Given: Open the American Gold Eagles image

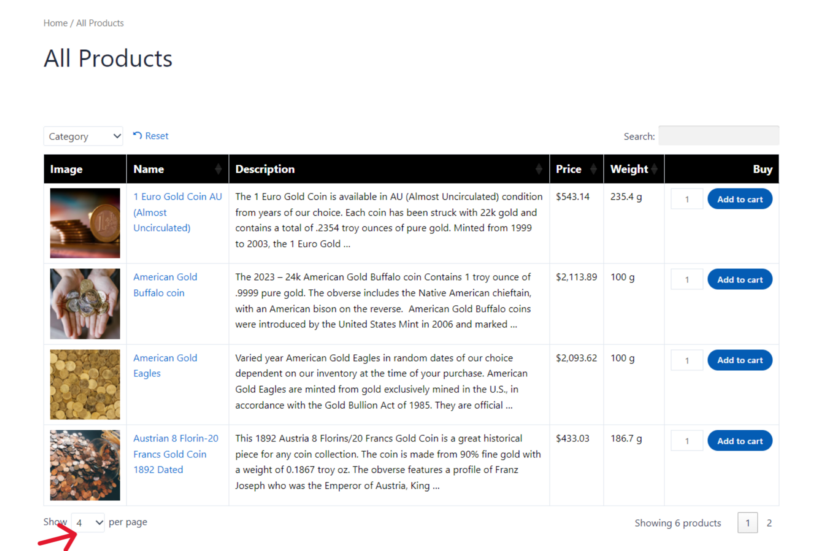Looking at the screenshot, I should pos(85,384).
